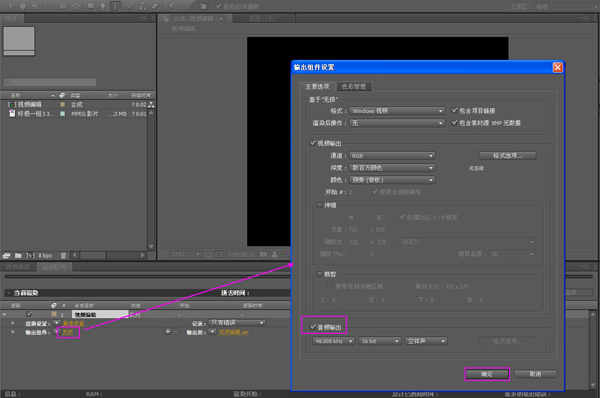
Task: Click the trash delete icon in Project panel
Action: click(63, 255)
